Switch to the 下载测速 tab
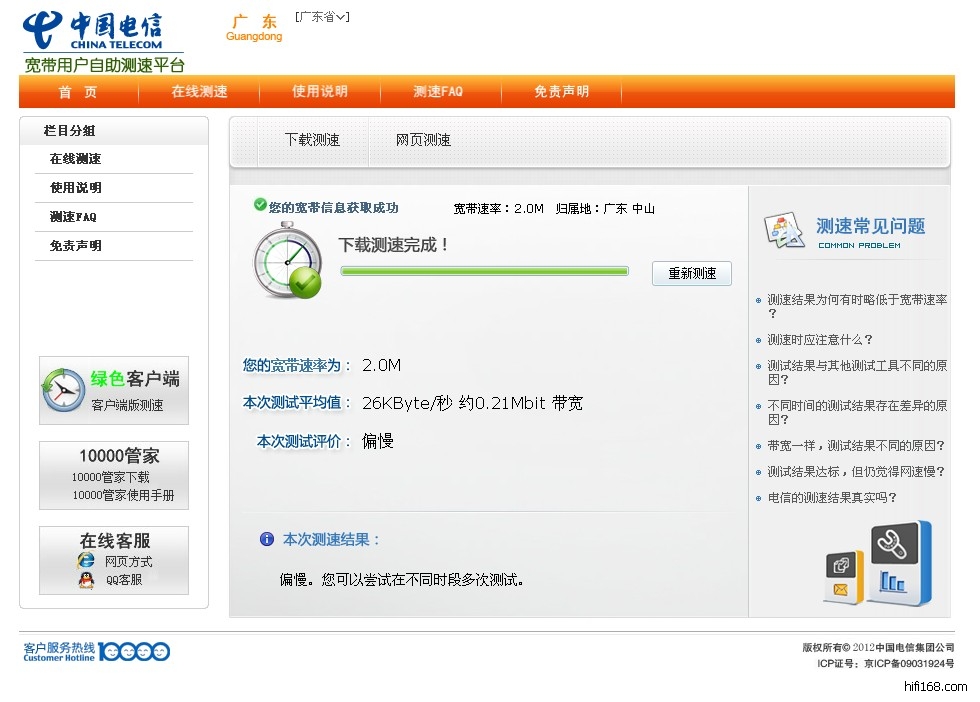 [x=312, y=140]
